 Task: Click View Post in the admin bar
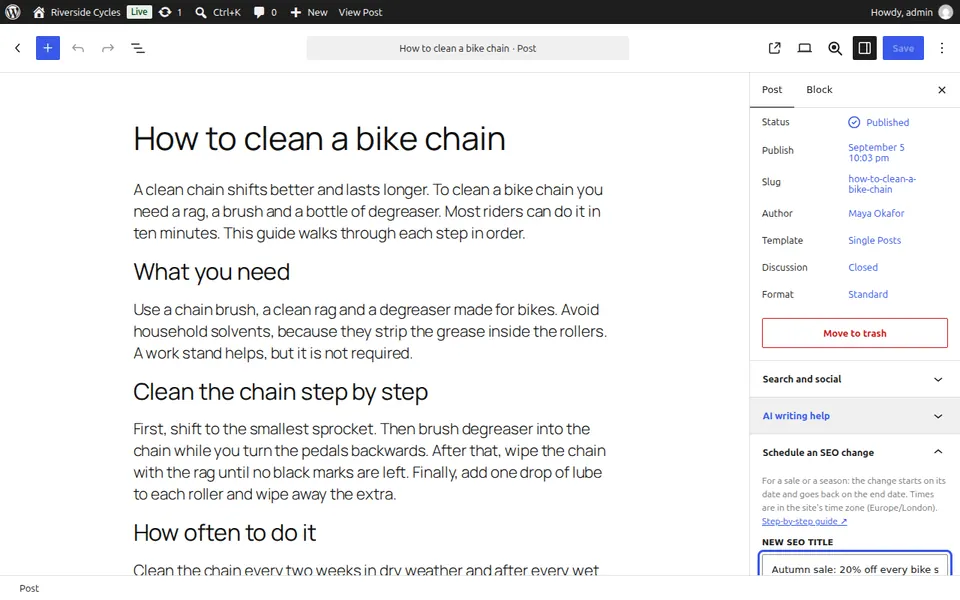coord(360,12)
